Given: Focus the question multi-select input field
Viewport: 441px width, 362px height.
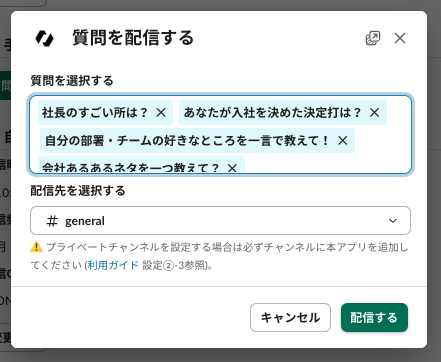Looking at the screenshot, I should coord(220,134).
